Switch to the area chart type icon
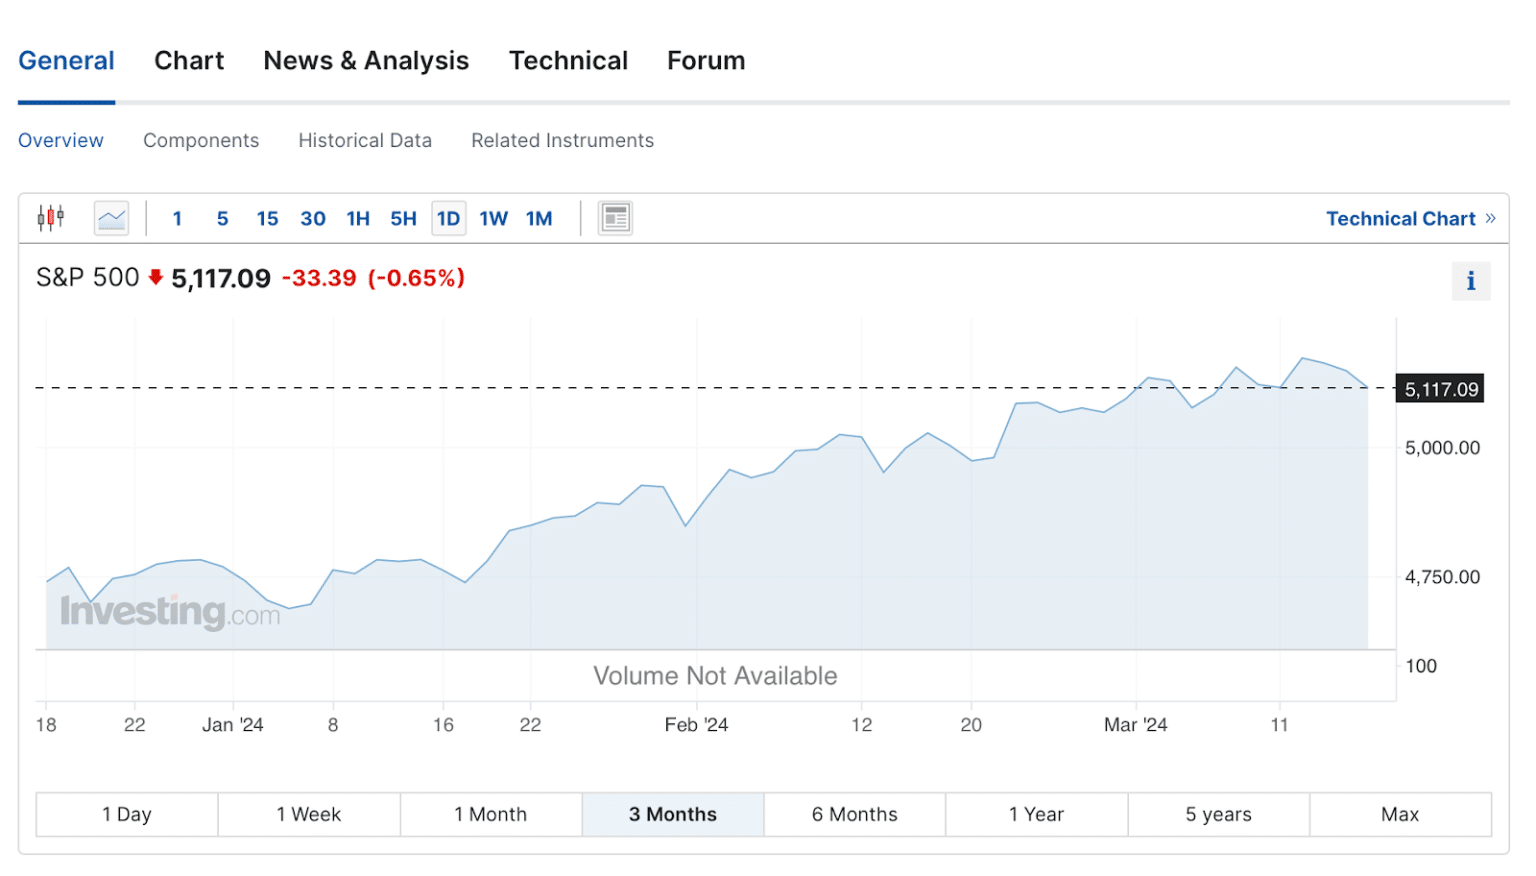 click(110, 217)
